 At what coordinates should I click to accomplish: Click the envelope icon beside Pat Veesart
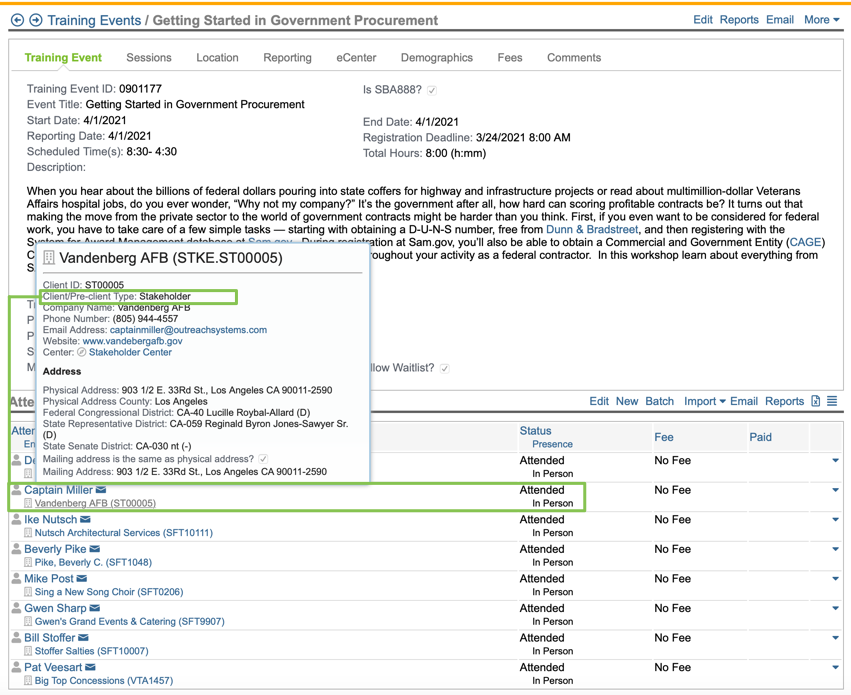pyautogui.click(x=90, y=667)
